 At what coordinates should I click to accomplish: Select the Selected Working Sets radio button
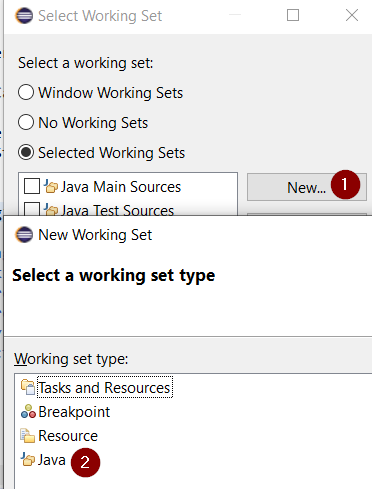pyautogui.click(x=26, y=153)
